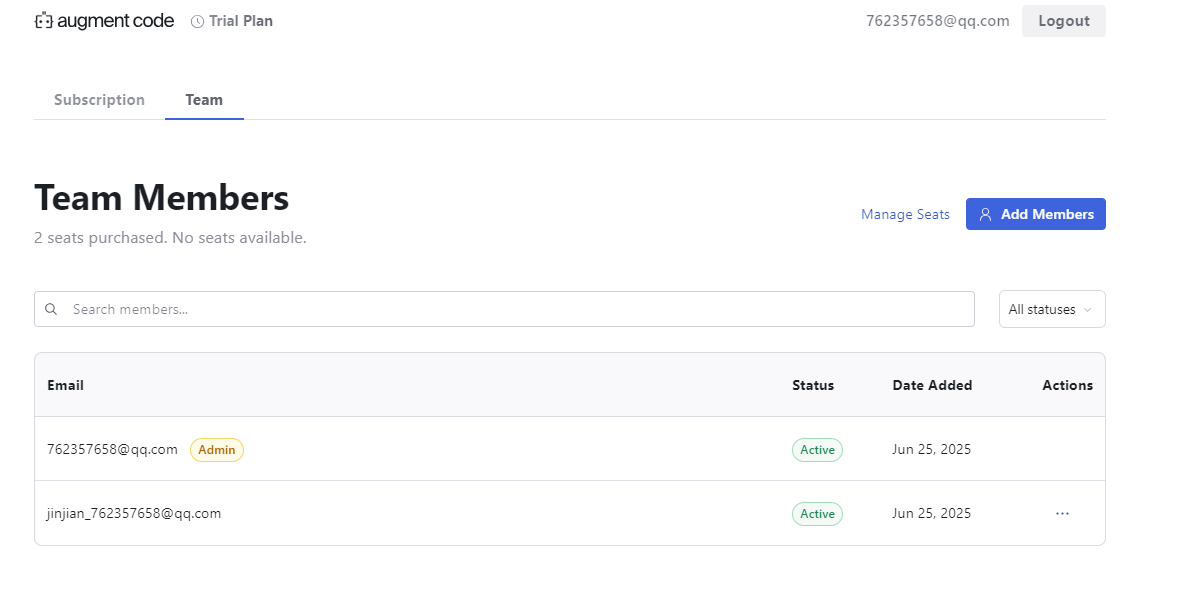Click the Add Members button

(x=1035, y=214)
